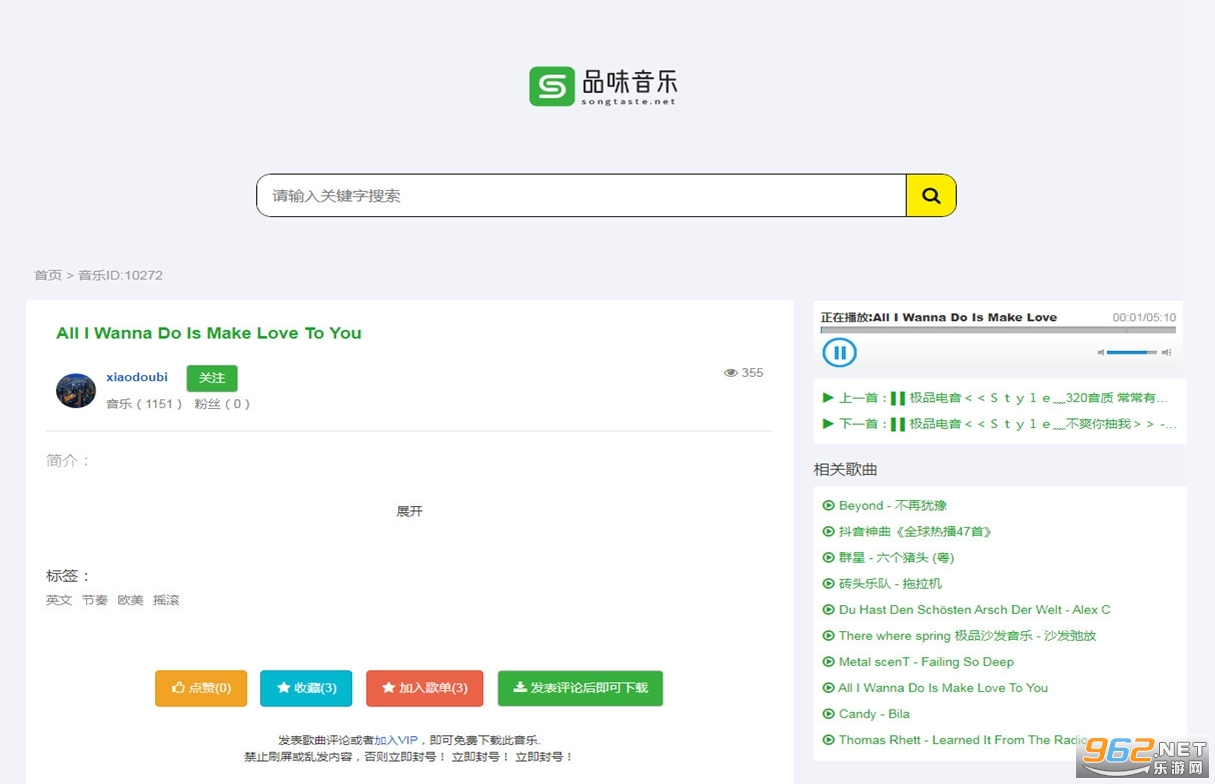Mute audio with the left speaker icon
Image resolution: width=1215 pixels, height=784 pixels.
pyautogui.click(x=1101, y=353)
